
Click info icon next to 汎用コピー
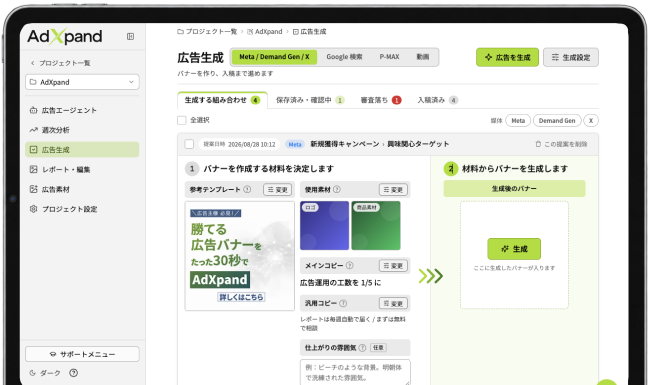(343, 303)
